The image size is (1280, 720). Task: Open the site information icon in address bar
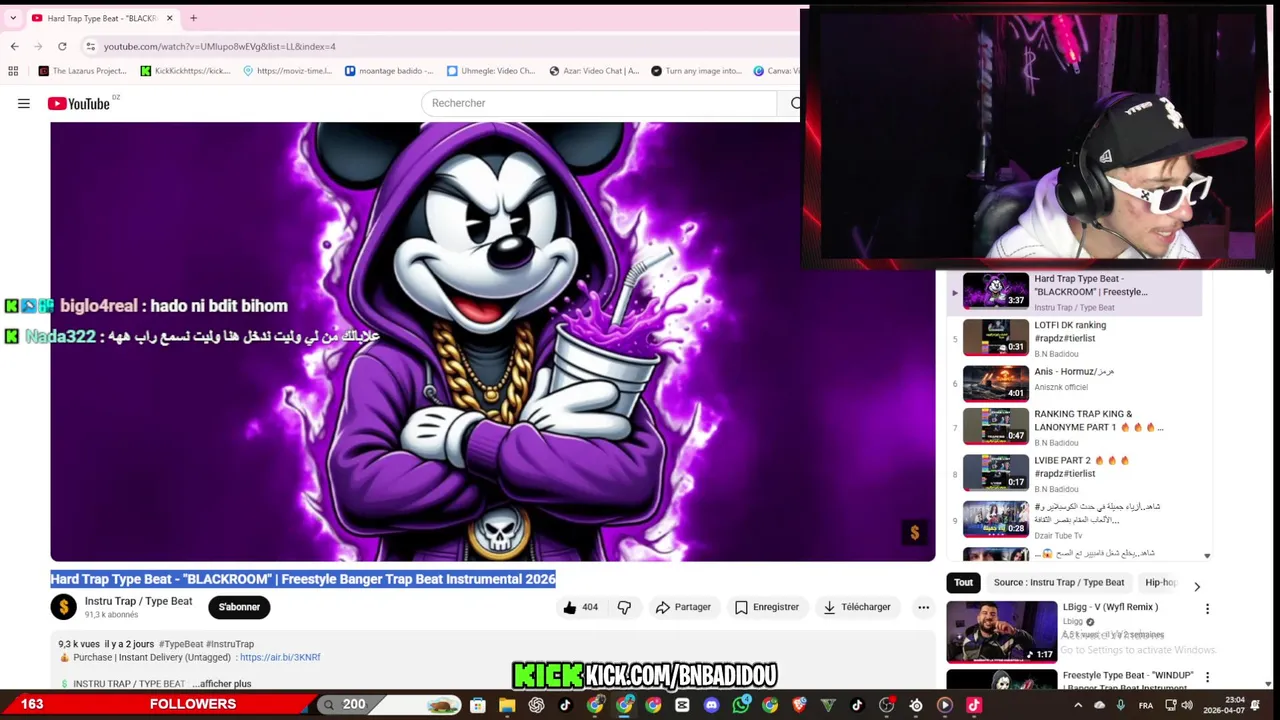[90, 46]
